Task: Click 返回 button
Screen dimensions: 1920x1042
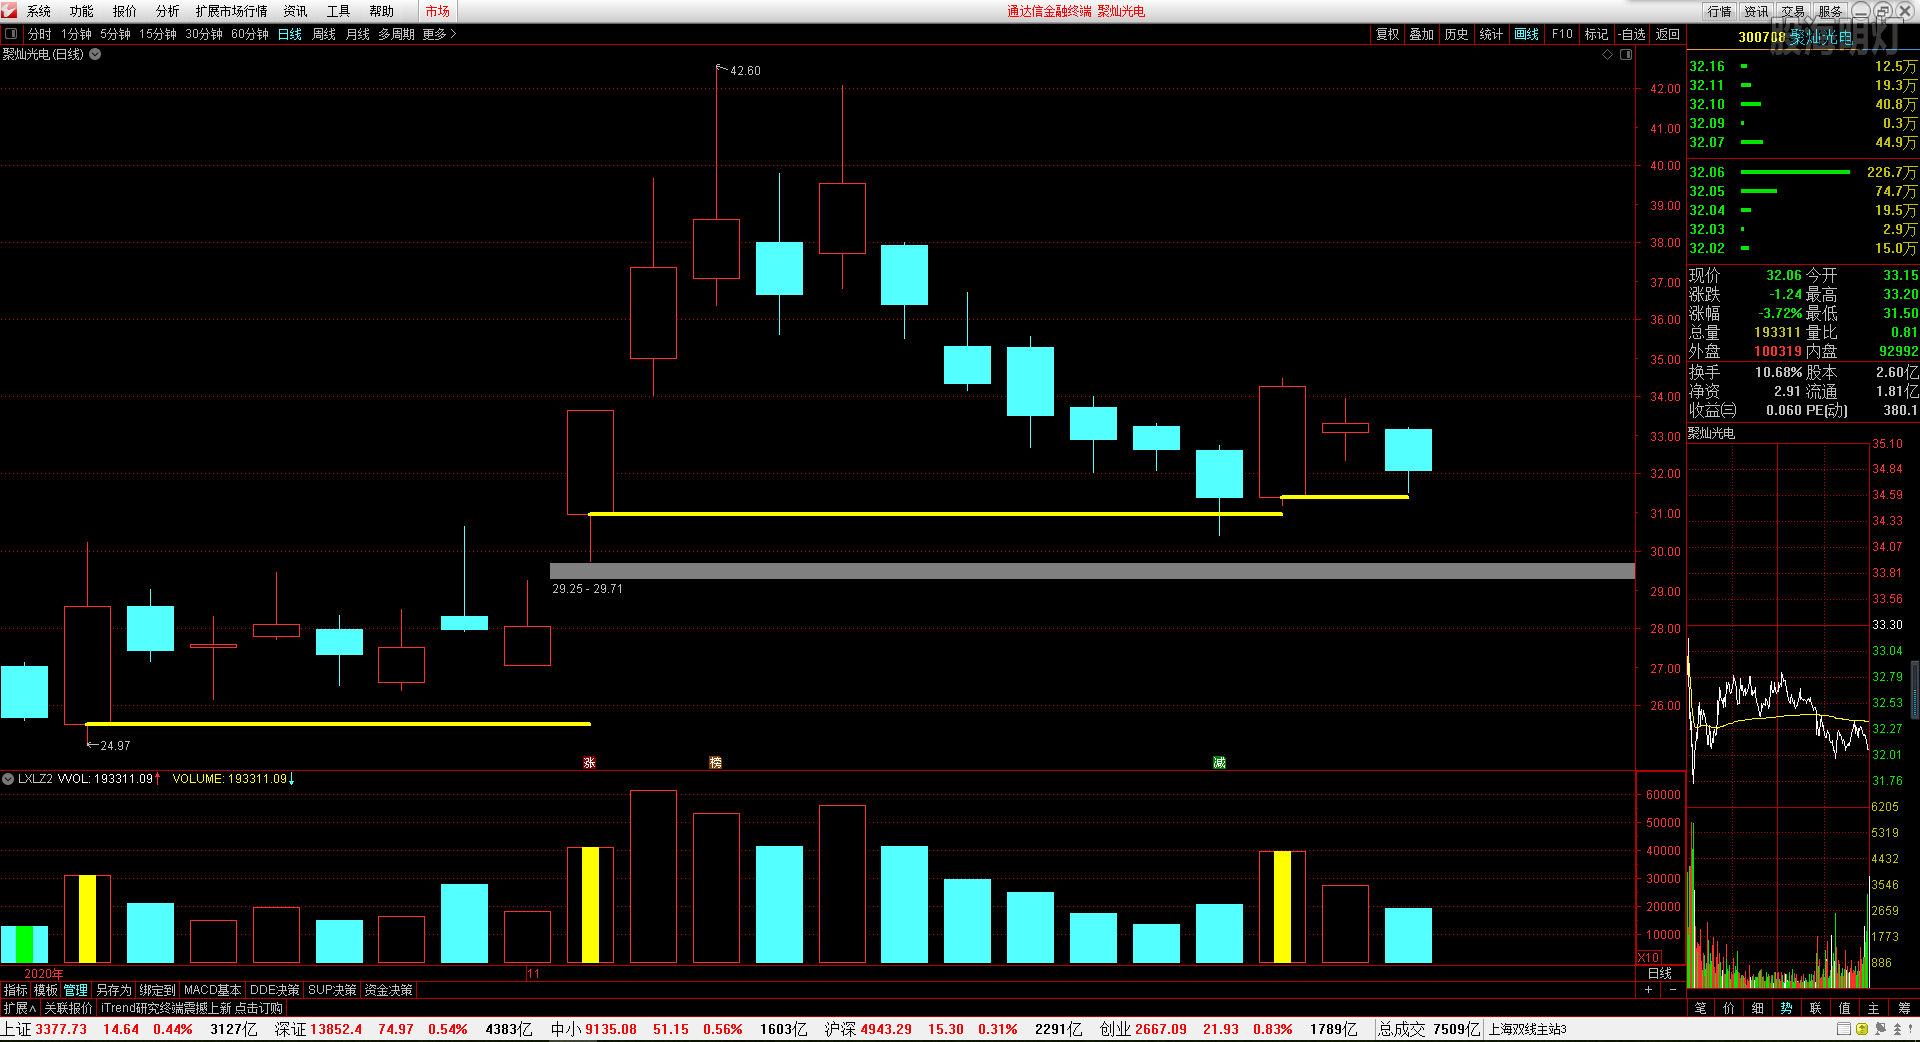Action: point(1668,34)
